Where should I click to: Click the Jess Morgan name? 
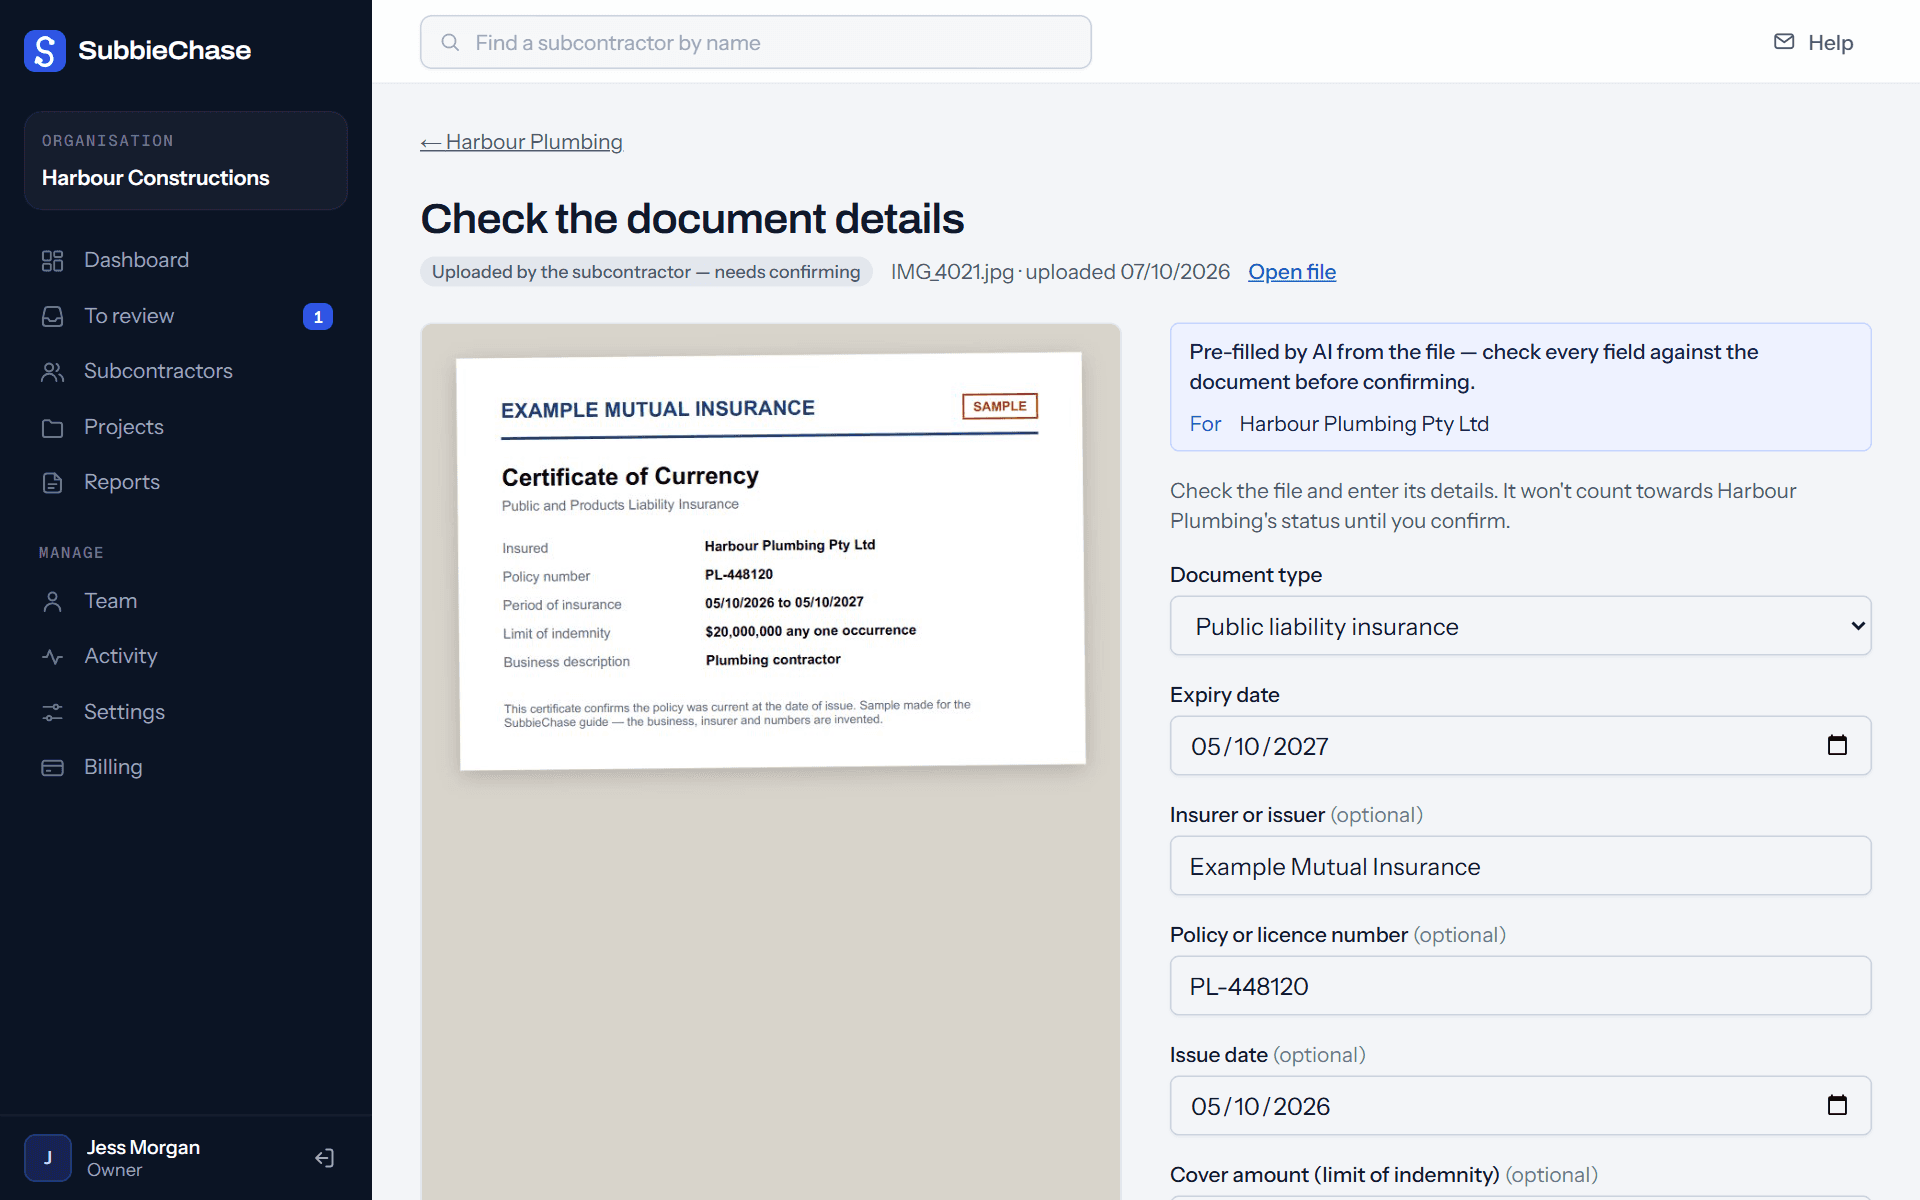pos(143,1147)
